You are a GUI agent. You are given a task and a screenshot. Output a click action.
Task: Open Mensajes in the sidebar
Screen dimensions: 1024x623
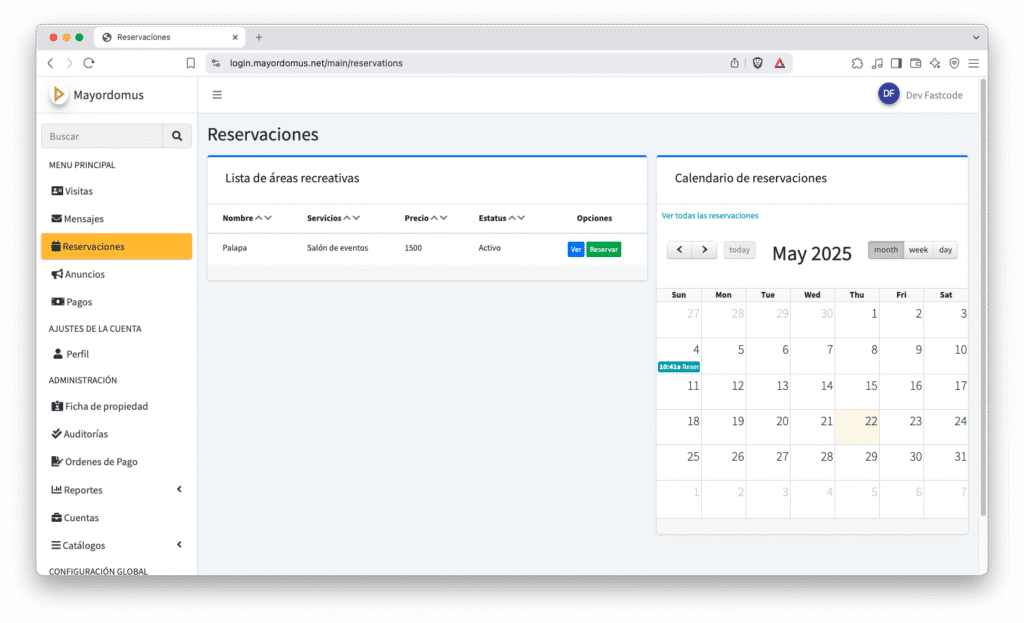[x=83, y=219]
